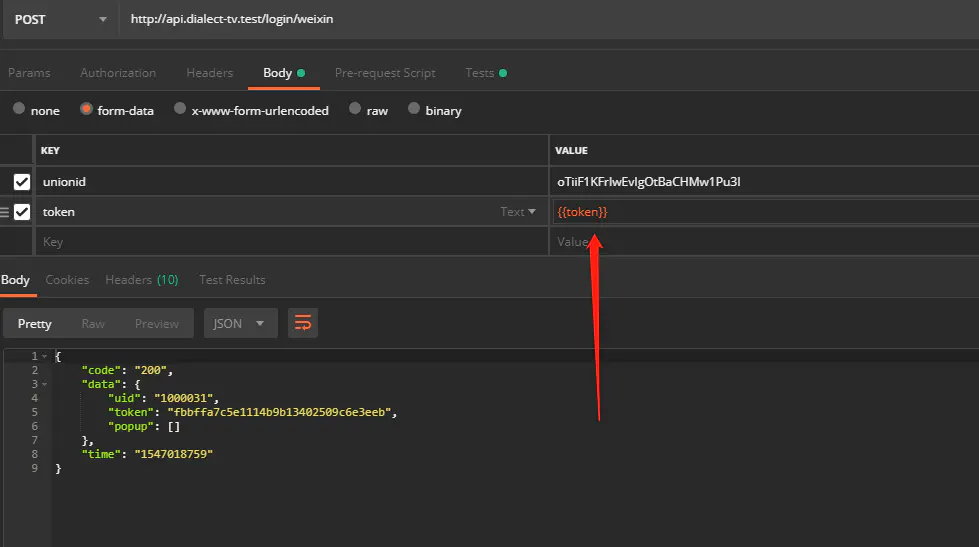Switch to Preview response view
The image size is (979, 547).
point(157,323)
